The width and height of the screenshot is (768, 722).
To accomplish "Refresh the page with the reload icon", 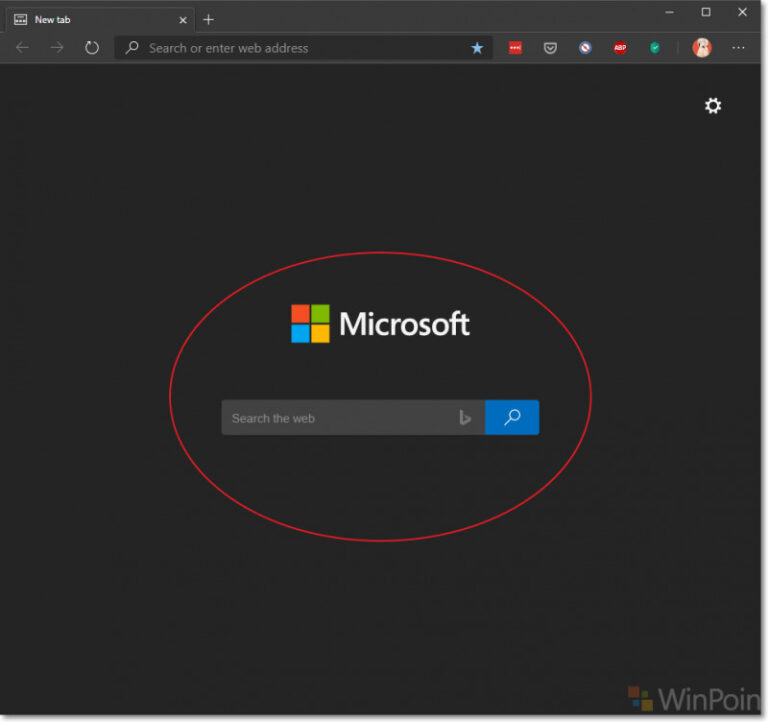I will 92,48.
